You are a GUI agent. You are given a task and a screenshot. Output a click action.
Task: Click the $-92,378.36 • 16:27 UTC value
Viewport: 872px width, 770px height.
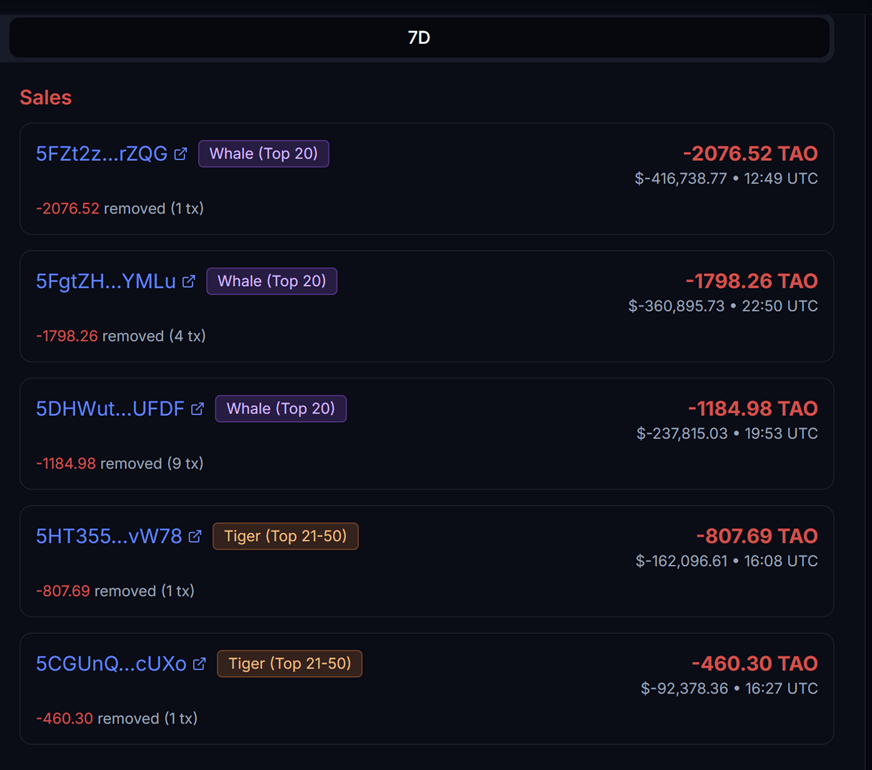pos(729,688)
